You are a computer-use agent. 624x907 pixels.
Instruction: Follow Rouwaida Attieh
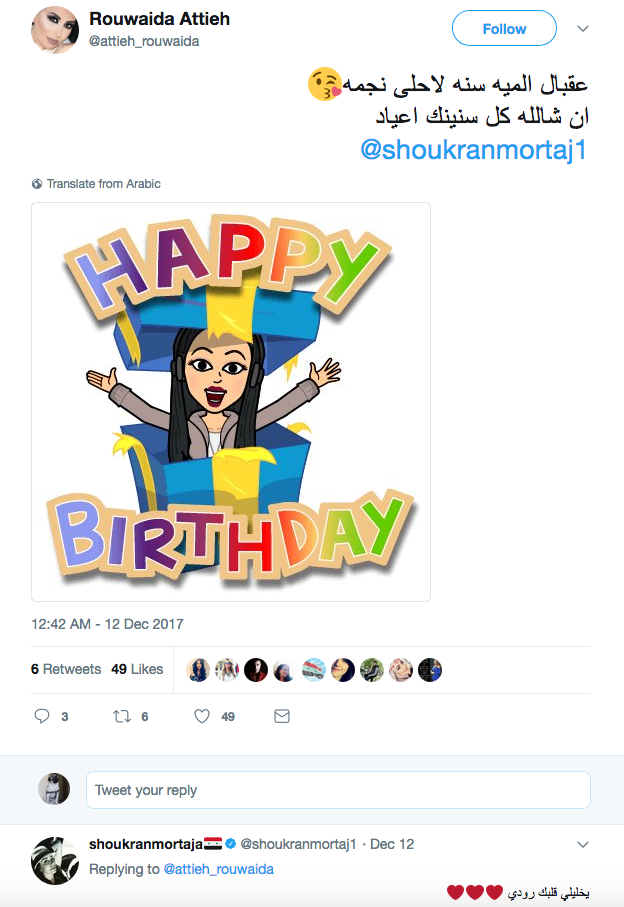[x=504, y=29]
